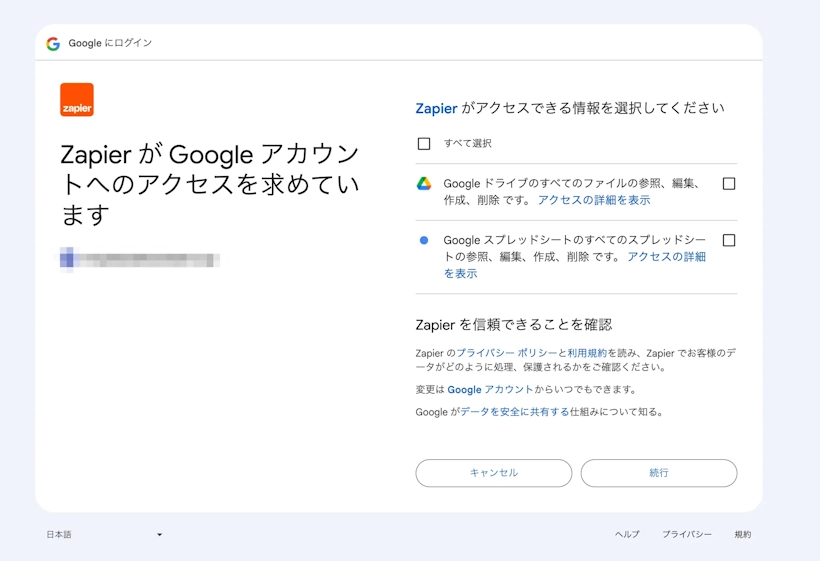Image resolution: width=820 pixels, height=561 pixels.
Task: Open the 規約 footer link
Action: point(743,534)
